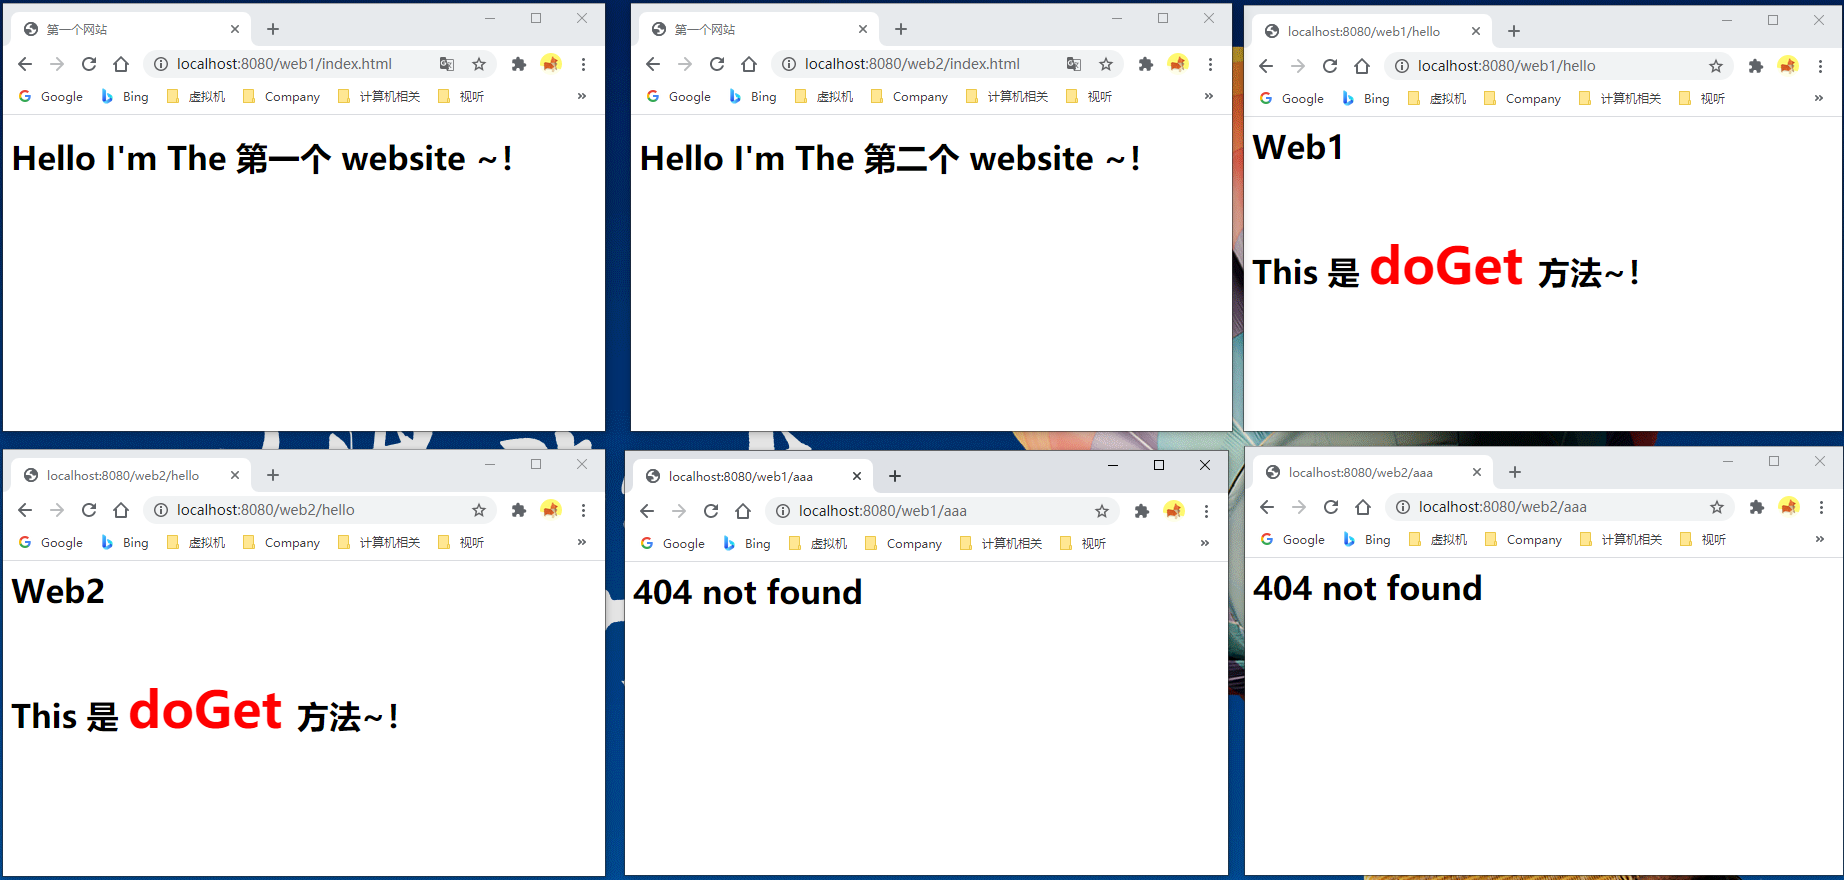Expand bookmarks overflow in web1/index.html window

[x=582, y=96]
